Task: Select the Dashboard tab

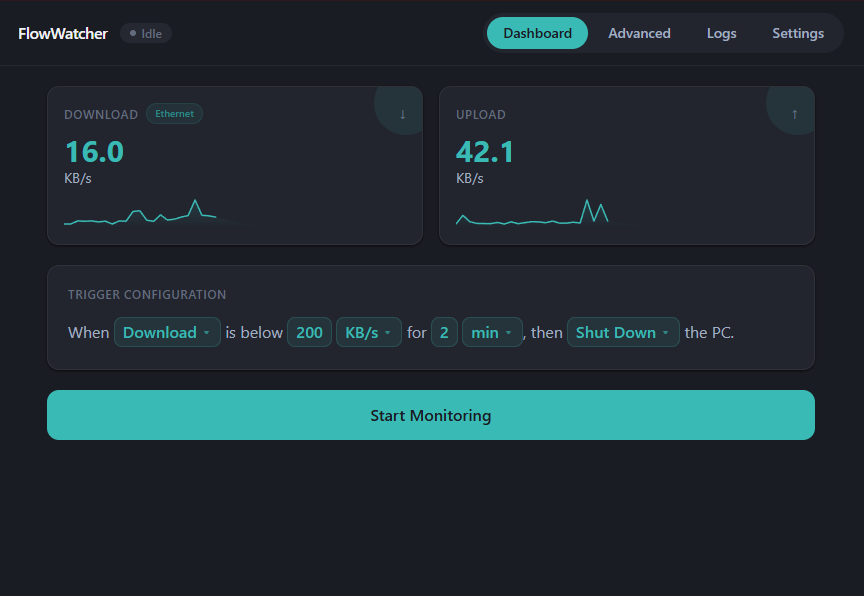Action: (x=537, y=32)
